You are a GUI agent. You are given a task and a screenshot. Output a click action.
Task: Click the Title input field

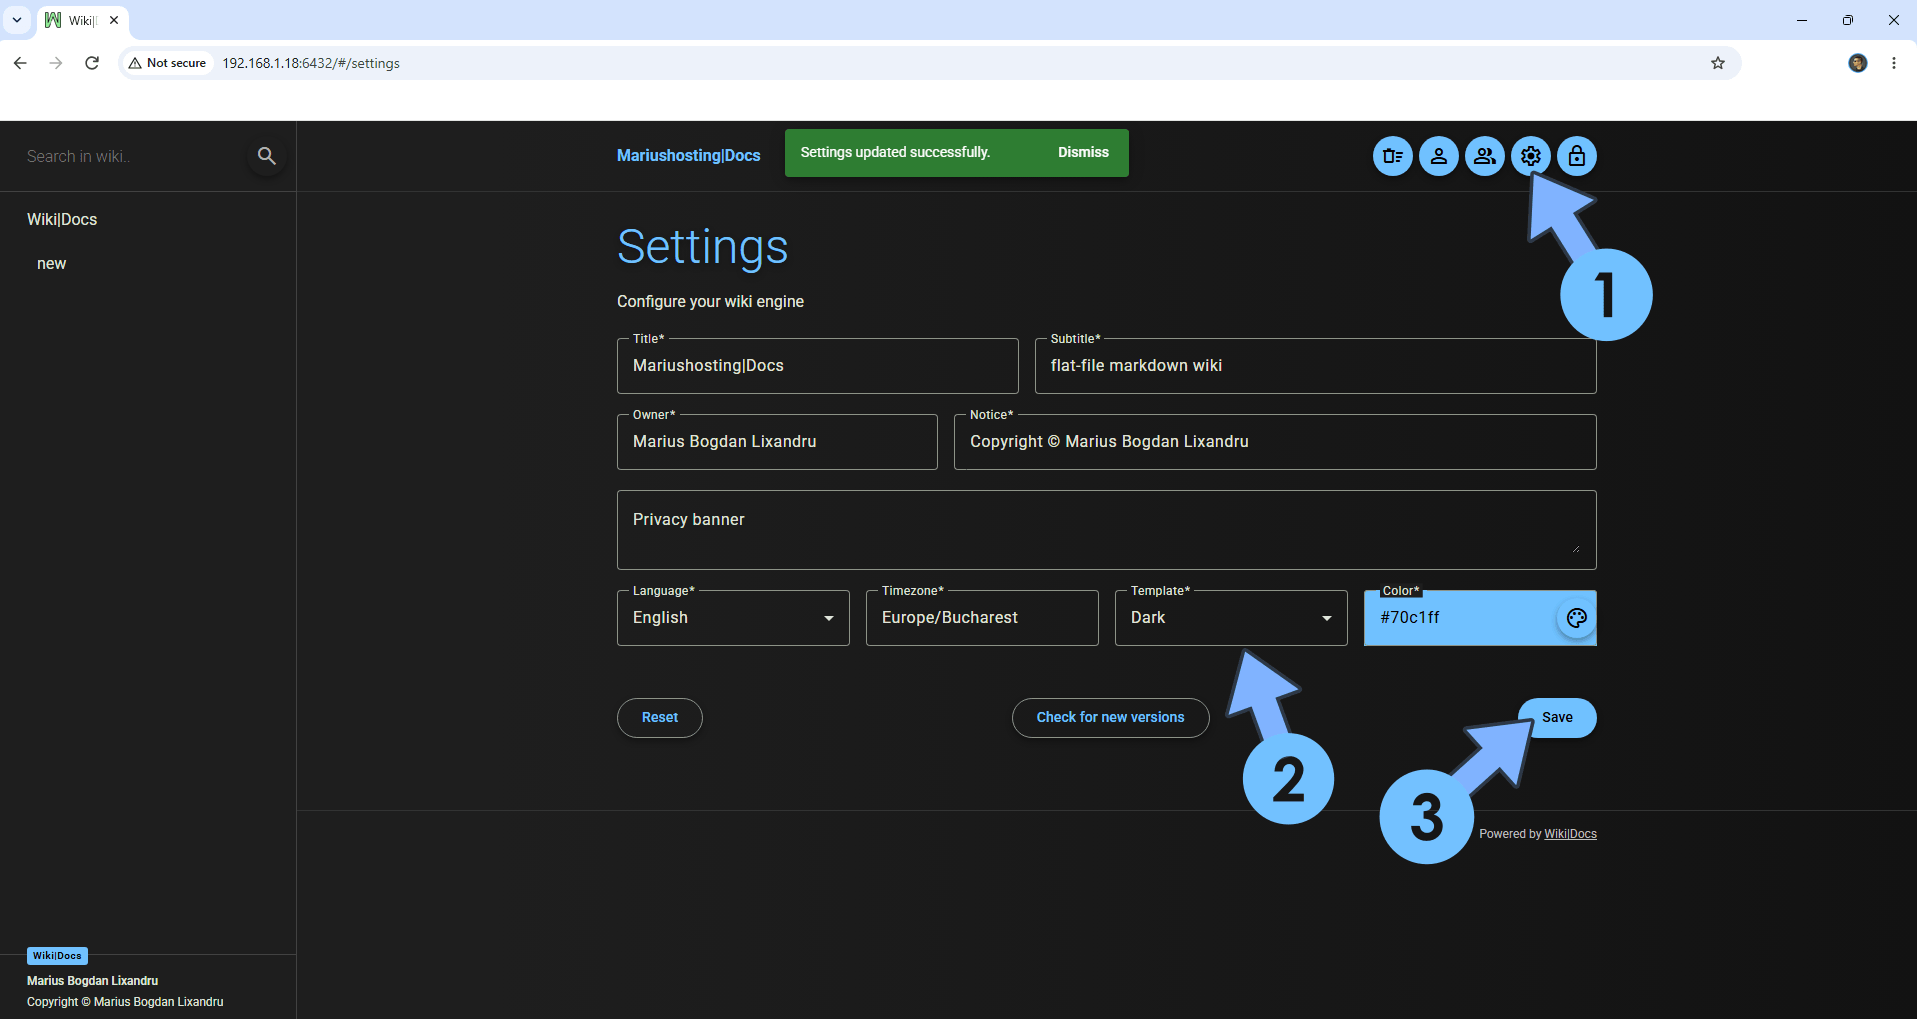tap(817, 366)
